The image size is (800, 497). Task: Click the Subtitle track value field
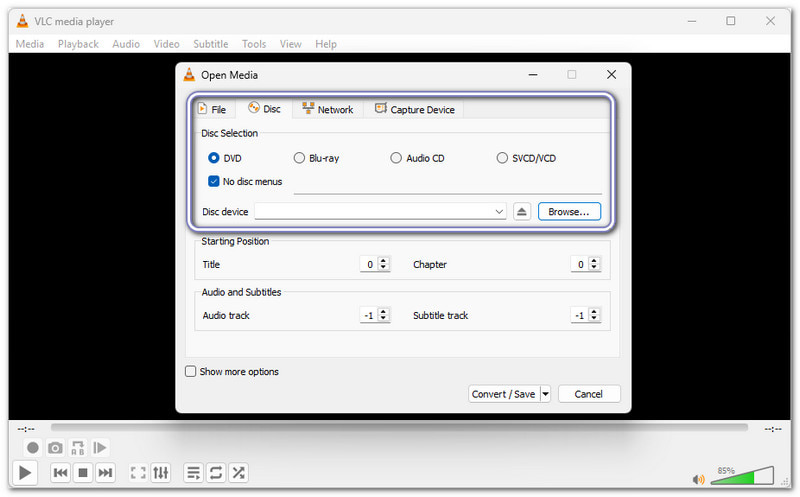pos(580,315)
